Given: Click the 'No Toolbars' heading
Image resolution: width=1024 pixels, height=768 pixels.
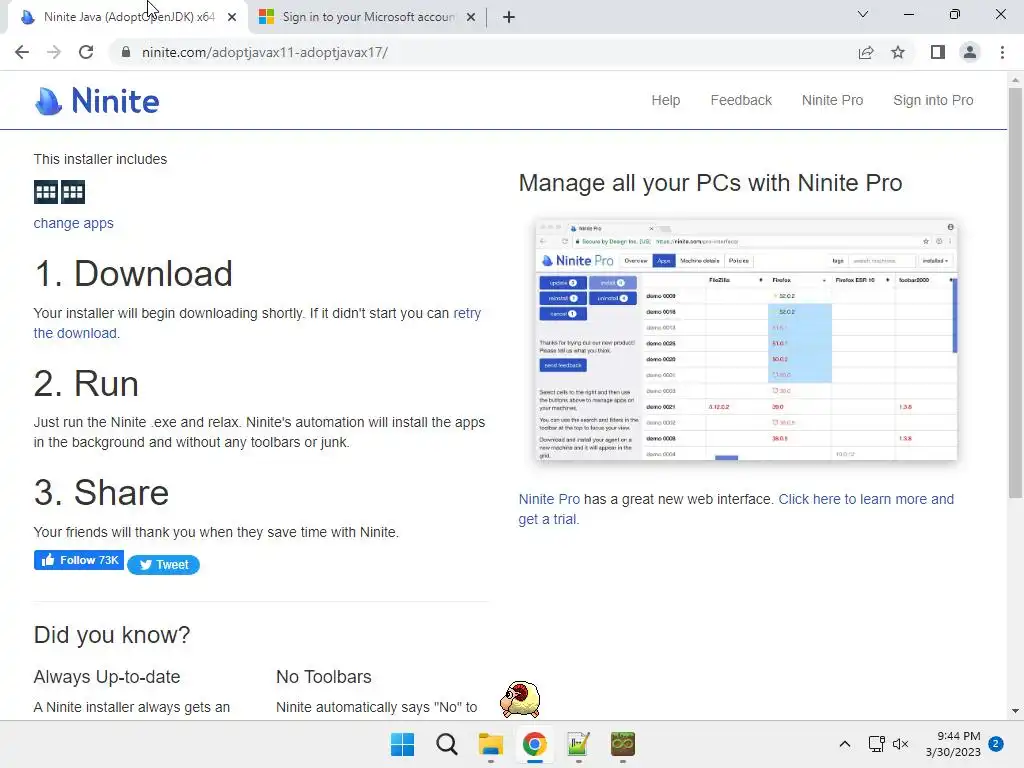Looking at the screenshot, I should [324, 677].
